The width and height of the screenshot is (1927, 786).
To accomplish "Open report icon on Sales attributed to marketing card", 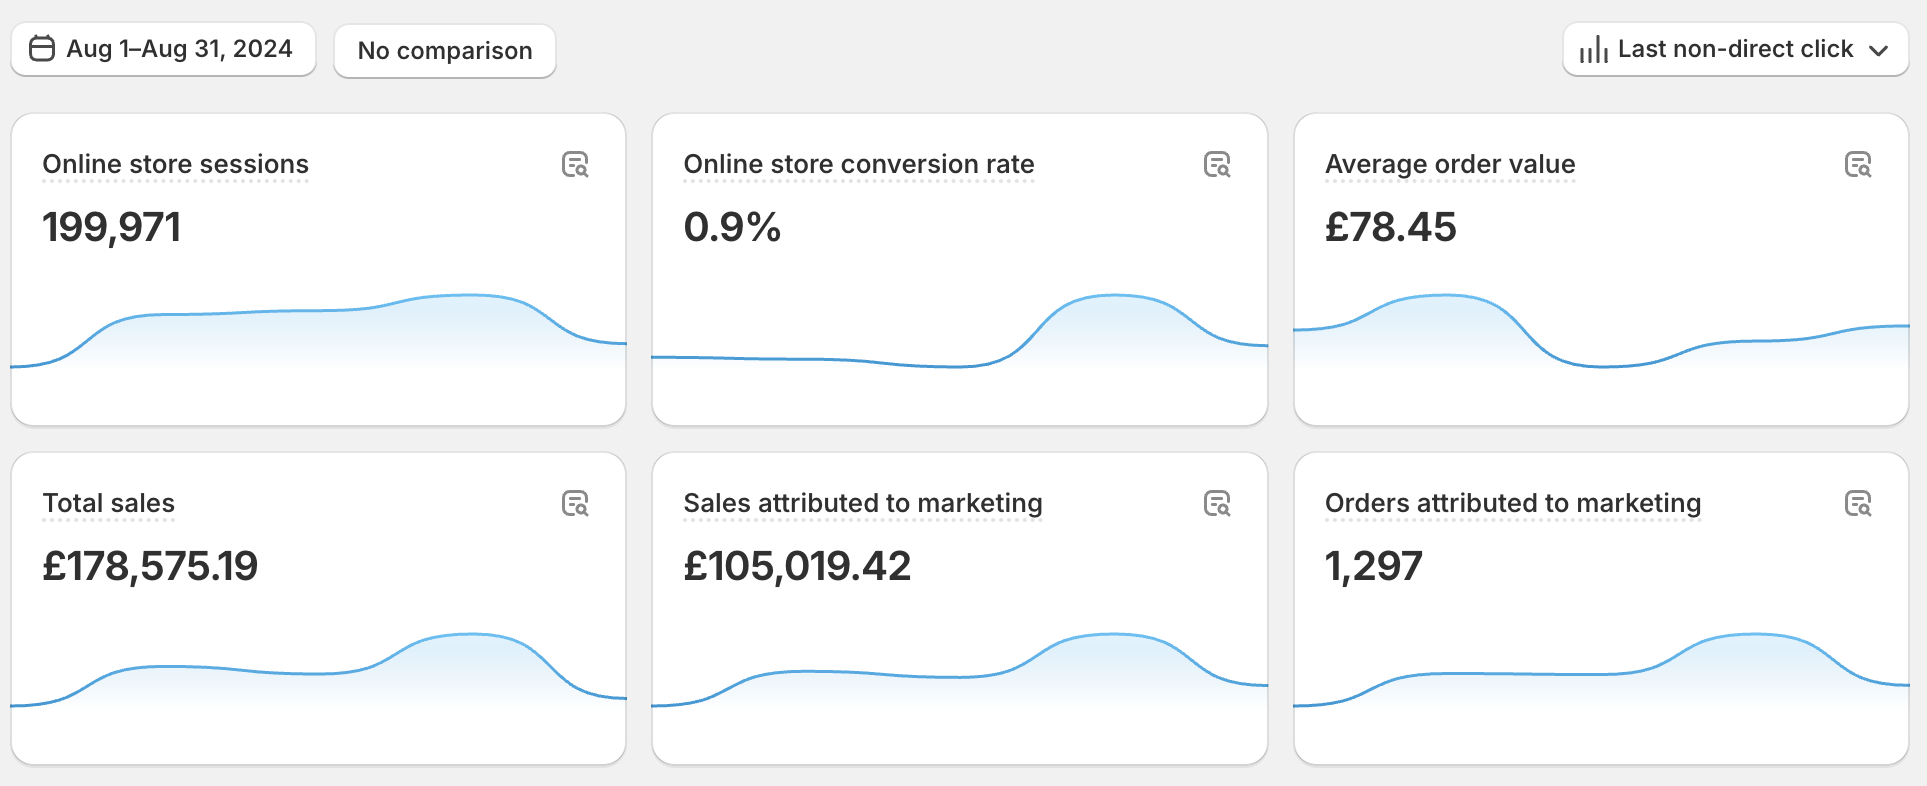I will tap(1216, 504).
